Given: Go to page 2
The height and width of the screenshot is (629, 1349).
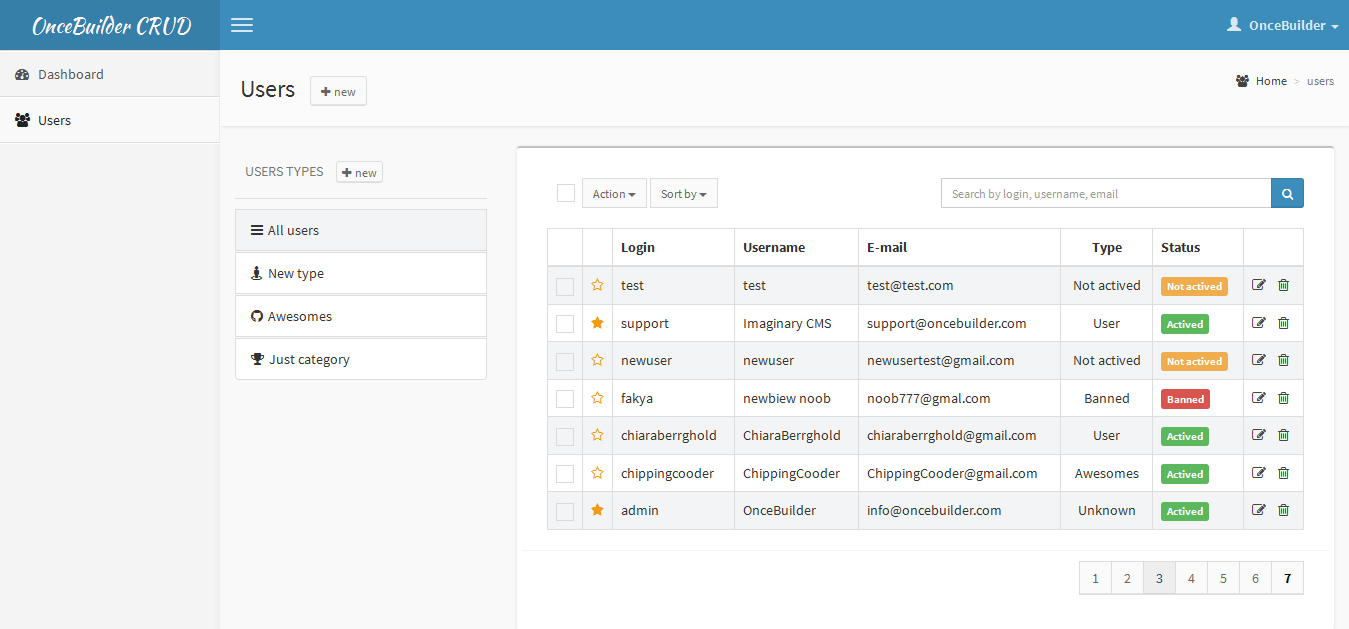Looking at the screenshot, I should click(1127, 578).
